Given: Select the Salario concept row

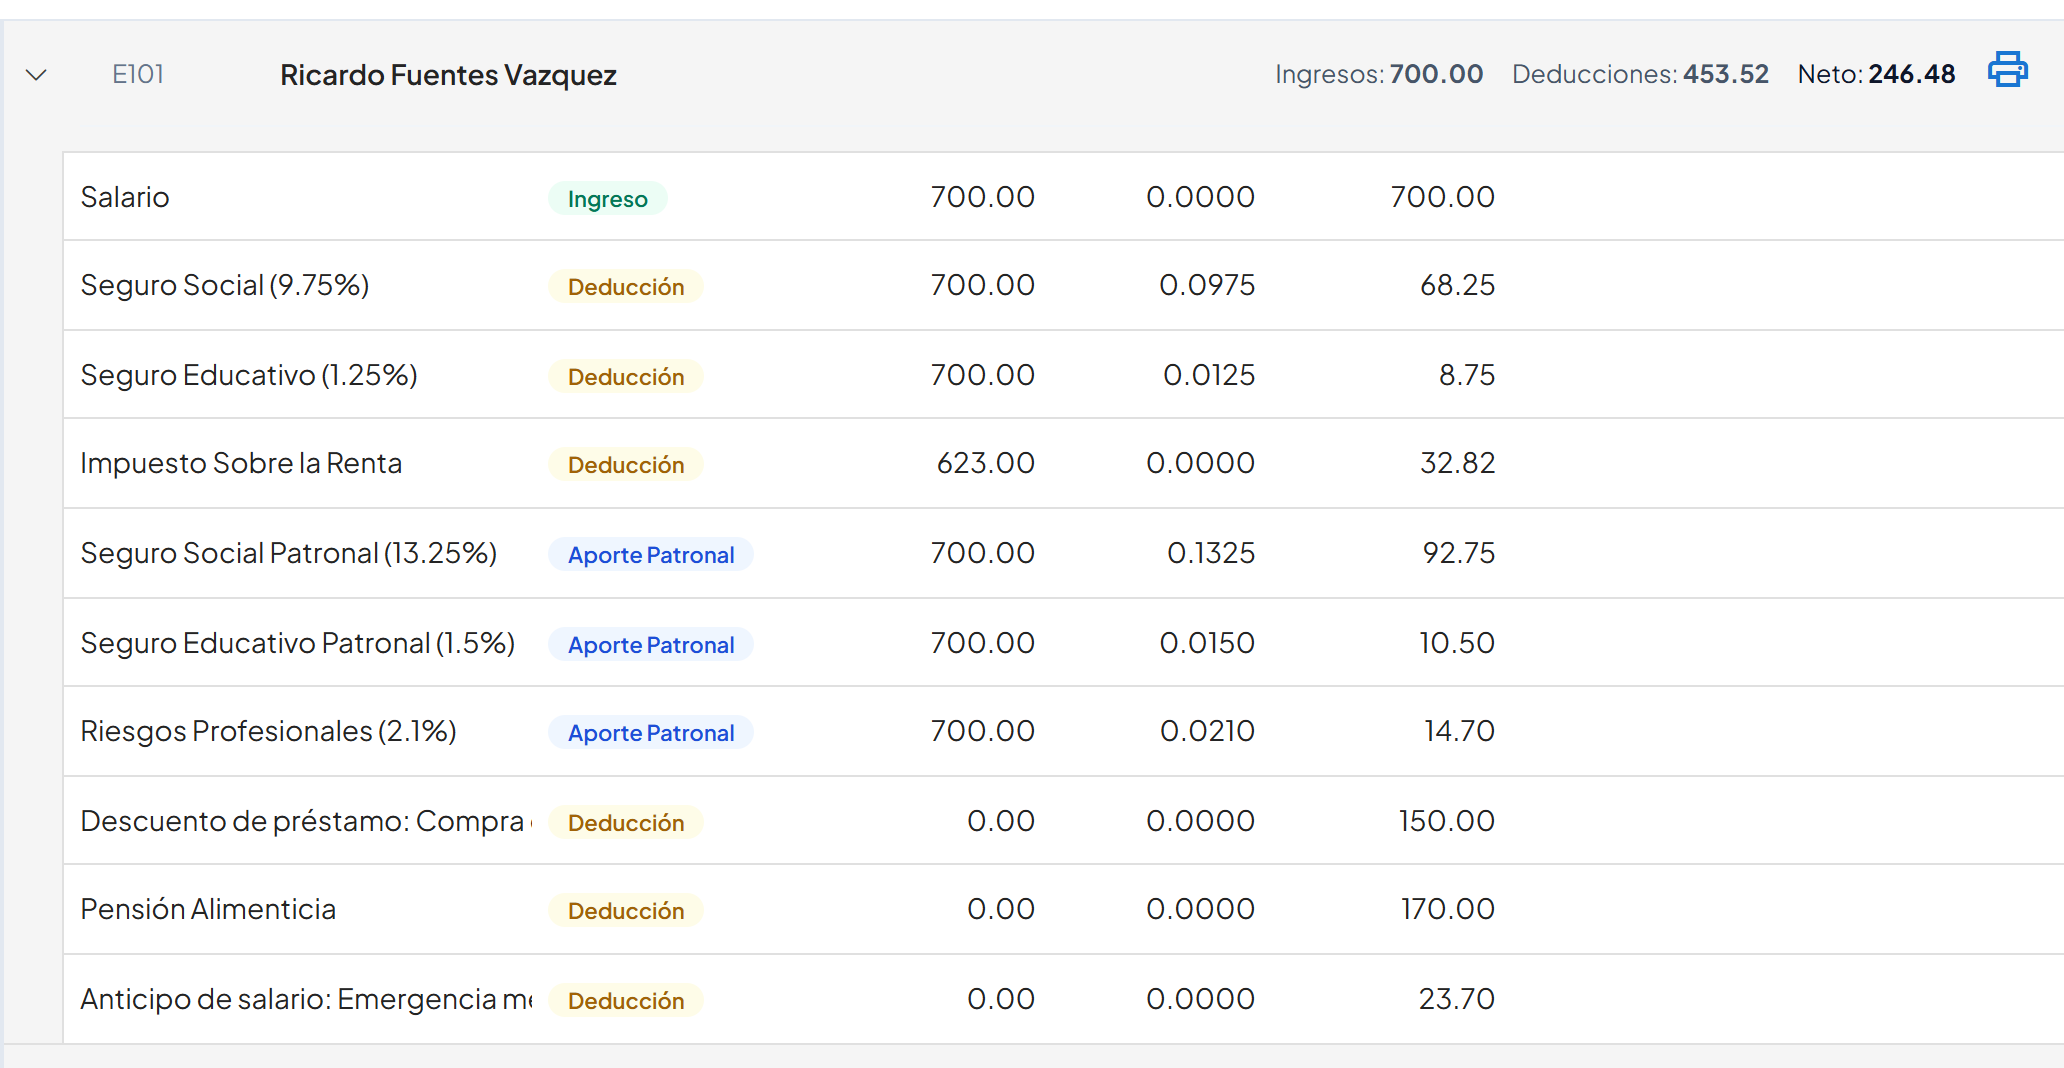Looking at the screenshot, I should click(1063, 197).
